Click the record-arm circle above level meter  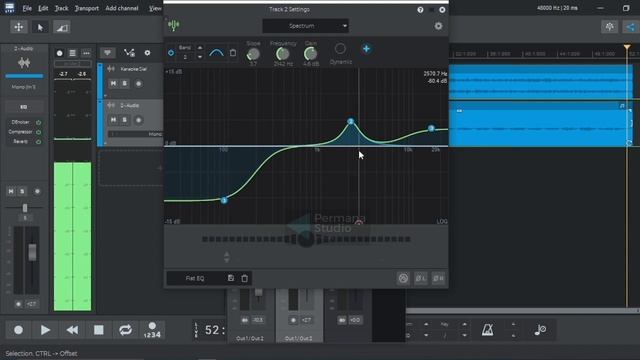pos(60,53)
